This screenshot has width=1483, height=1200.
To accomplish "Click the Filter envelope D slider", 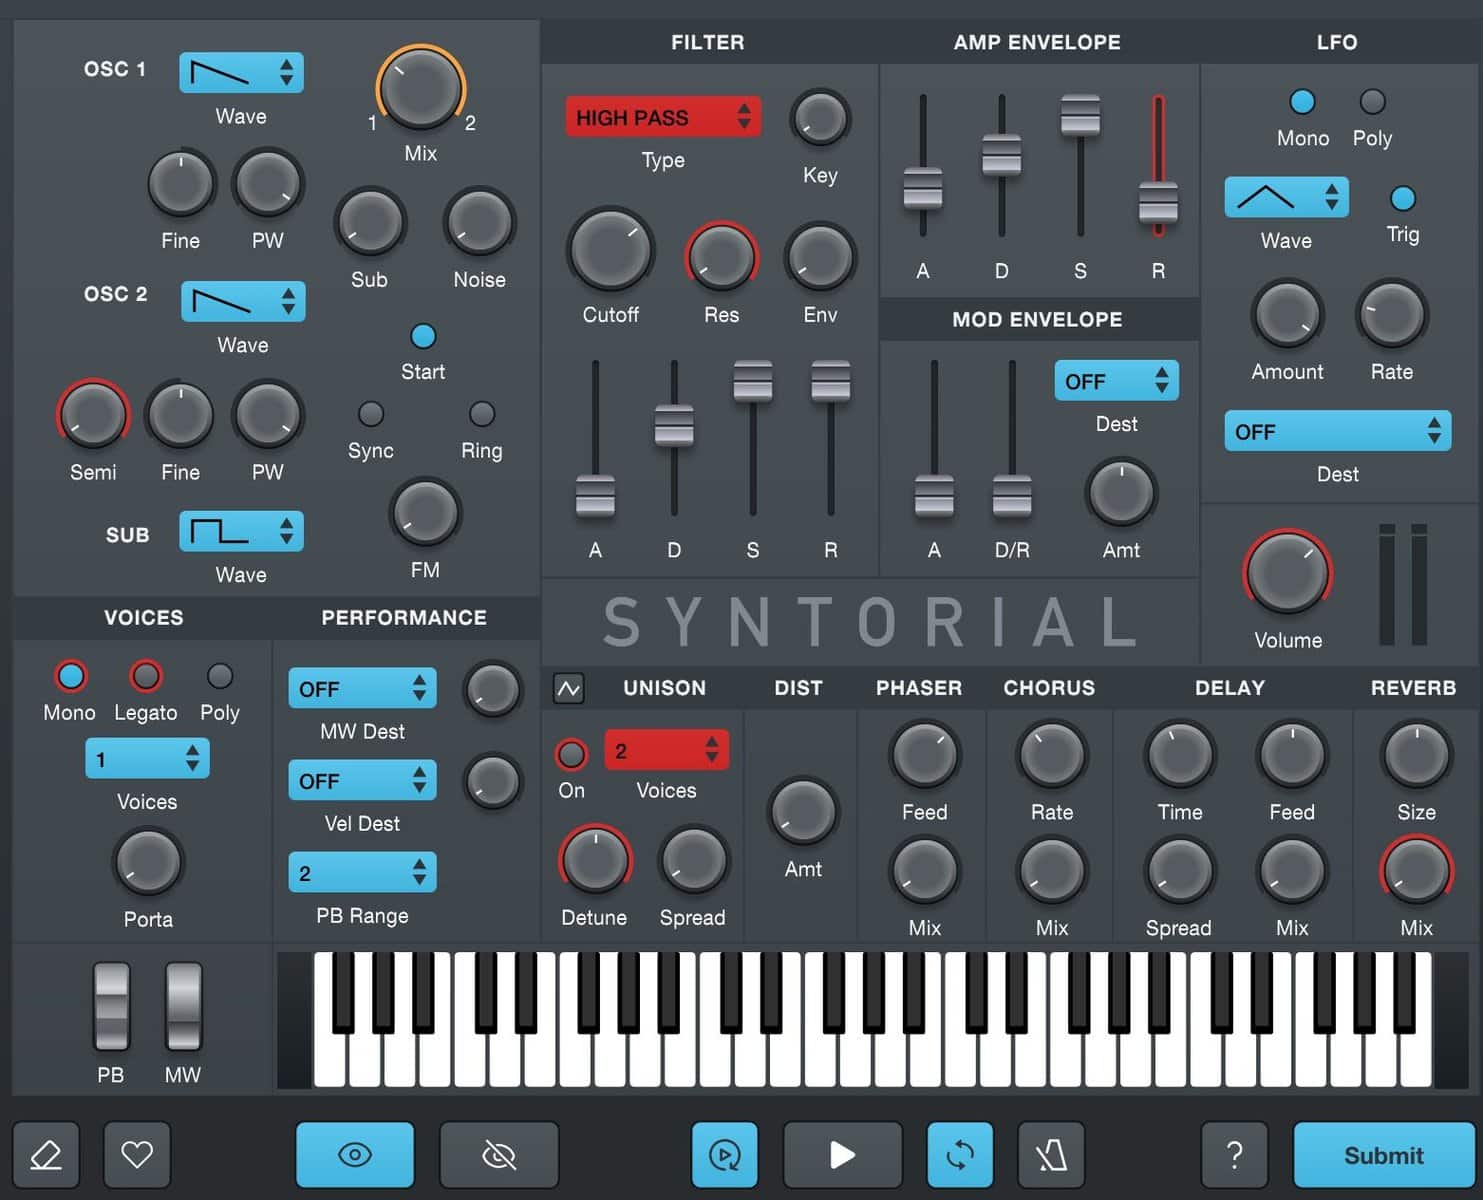I will point(674,425).
